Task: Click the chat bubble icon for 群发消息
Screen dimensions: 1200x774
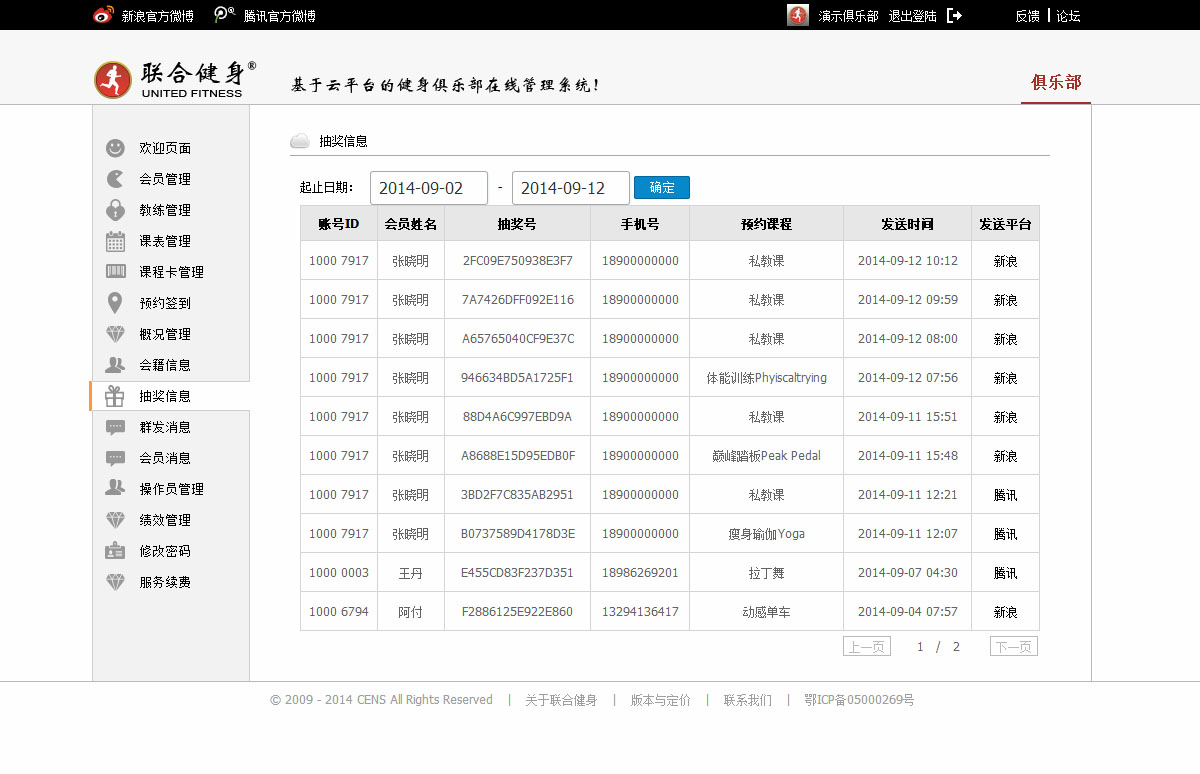Action: tap(115, 427)
